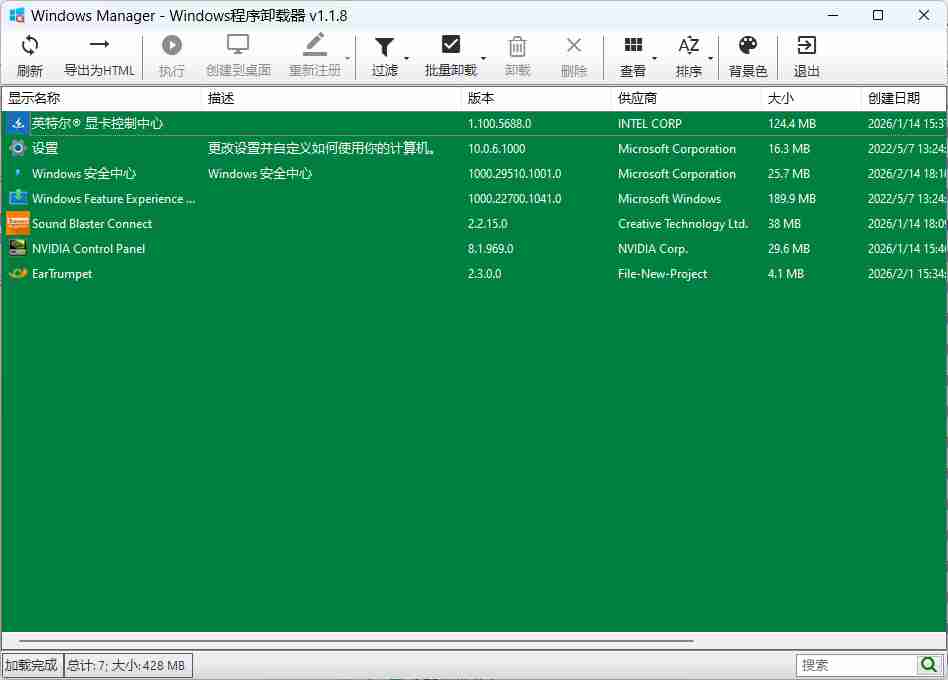Click the horizontal scrollbar at list bottom
The width and height of the screenshot is (948, 680).
click(355, 640)
